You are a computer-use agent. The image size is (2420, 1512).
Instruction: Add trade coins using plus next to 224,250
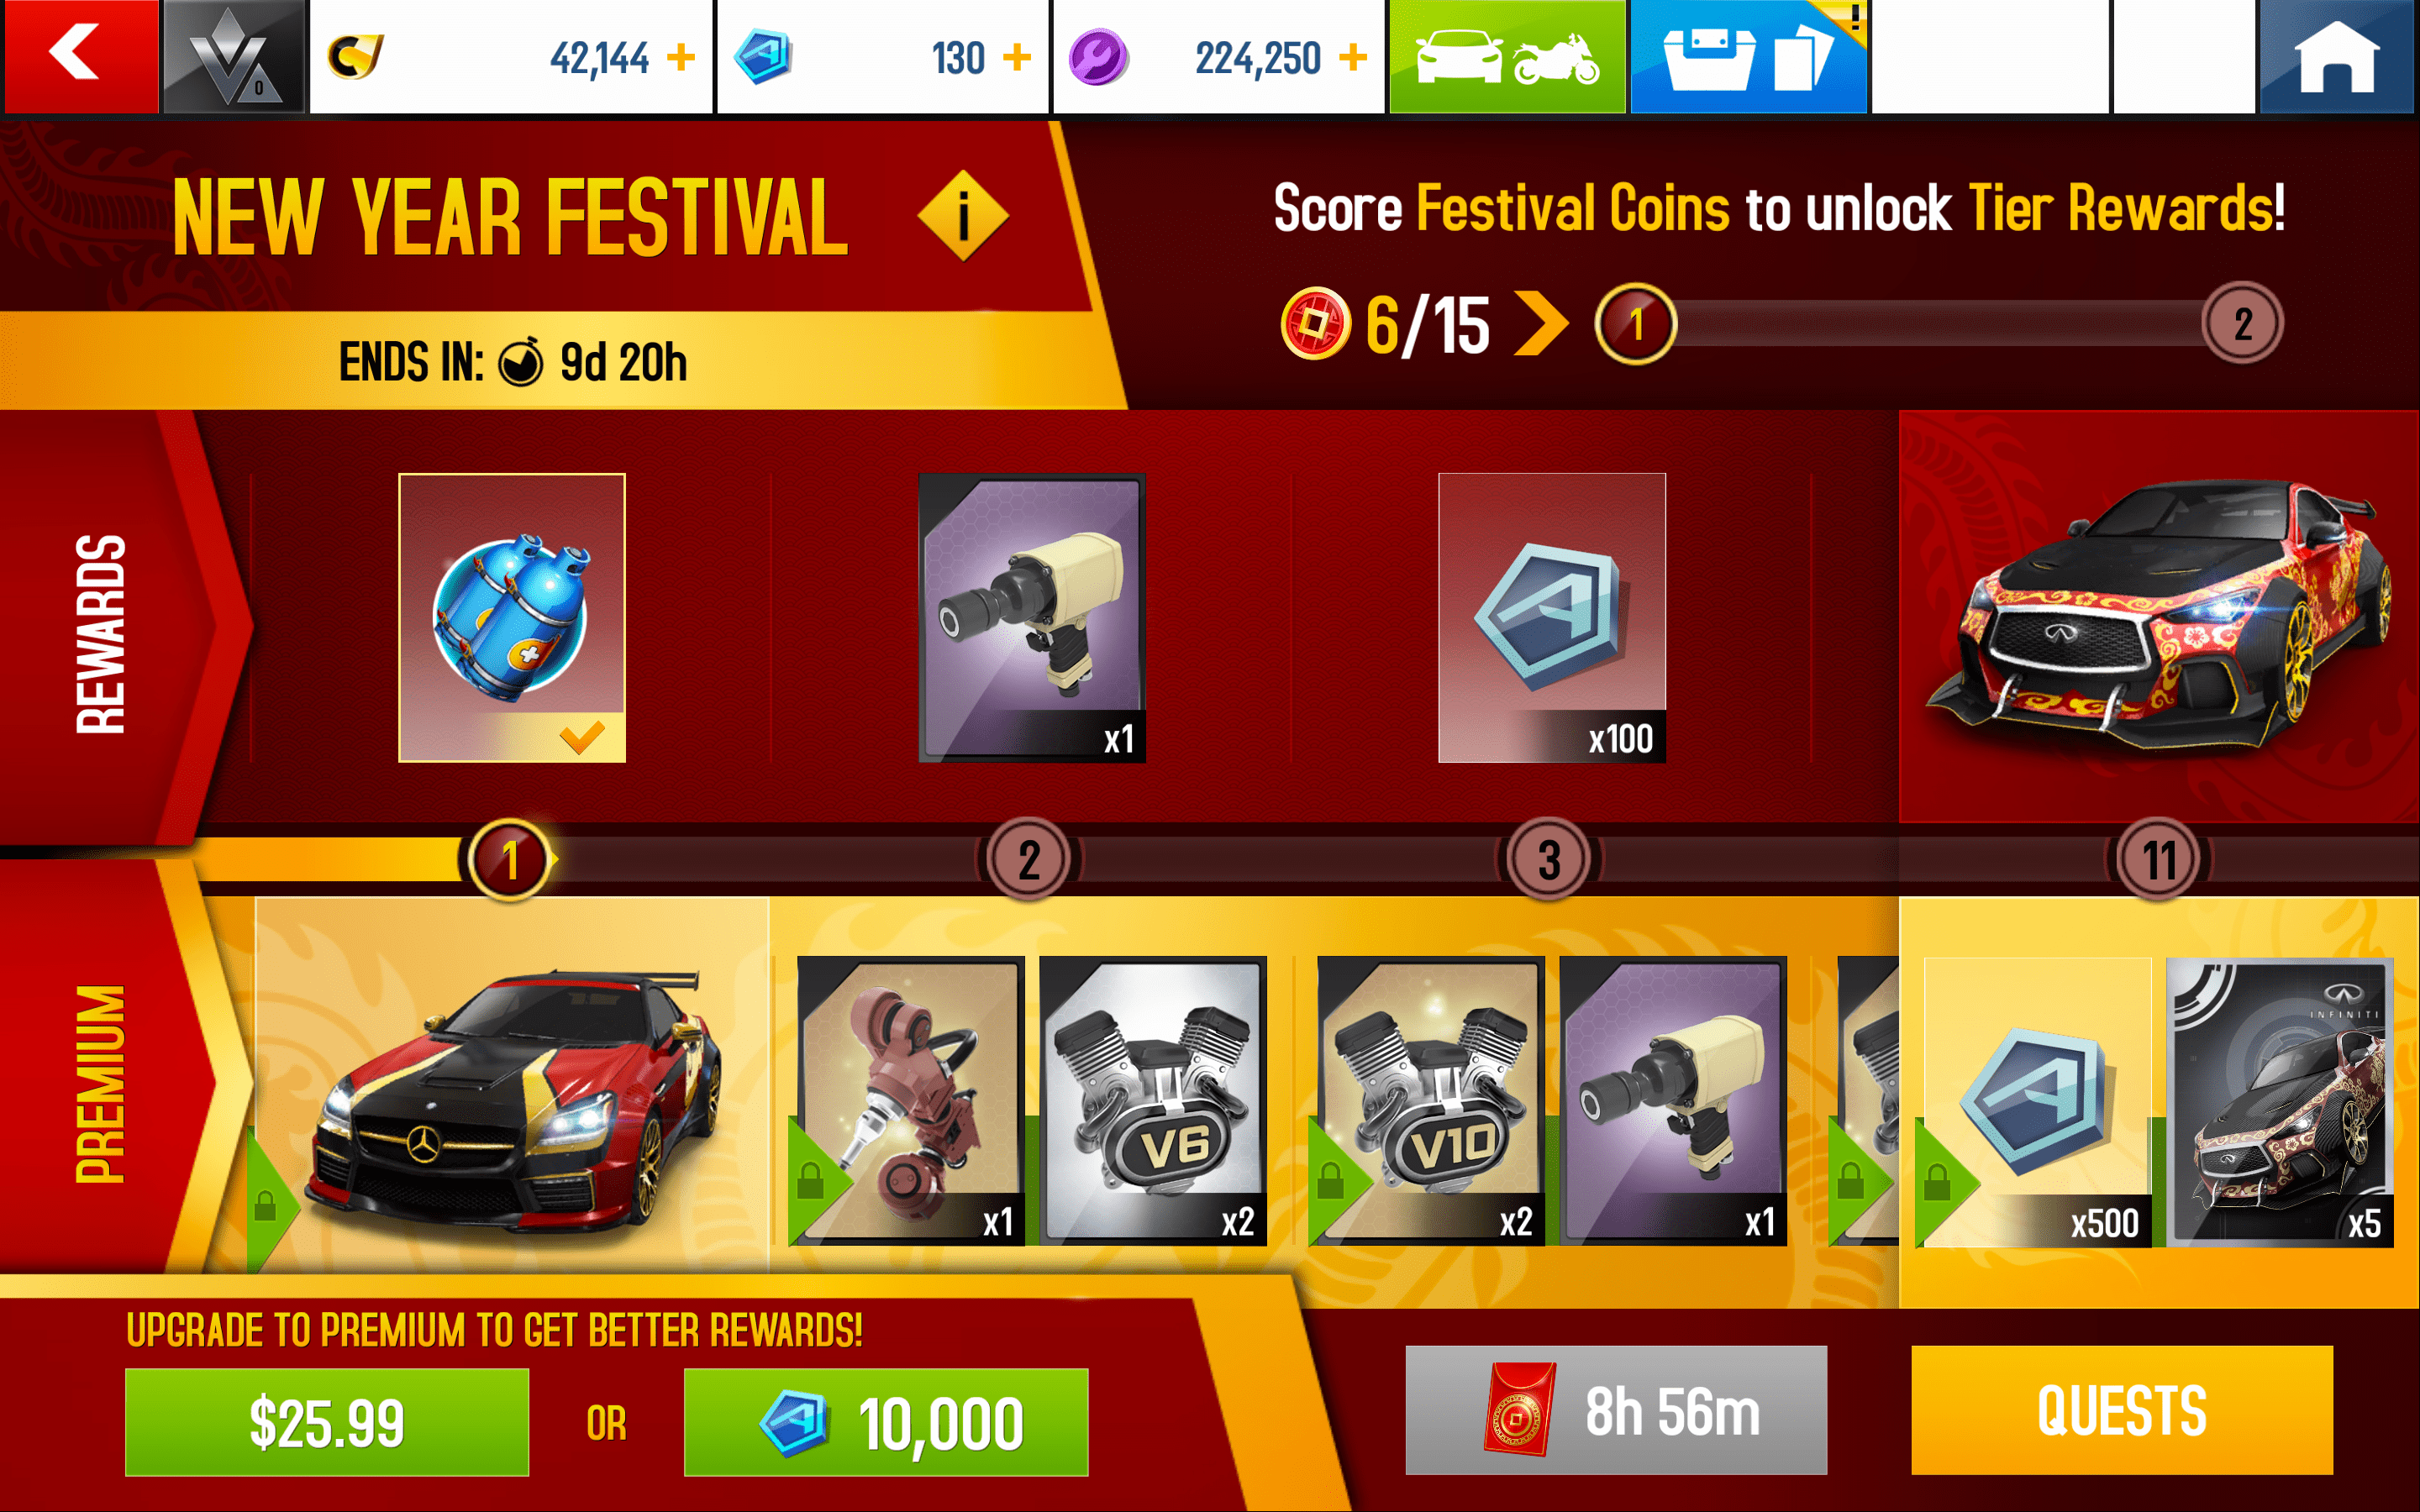(1353, 57)
